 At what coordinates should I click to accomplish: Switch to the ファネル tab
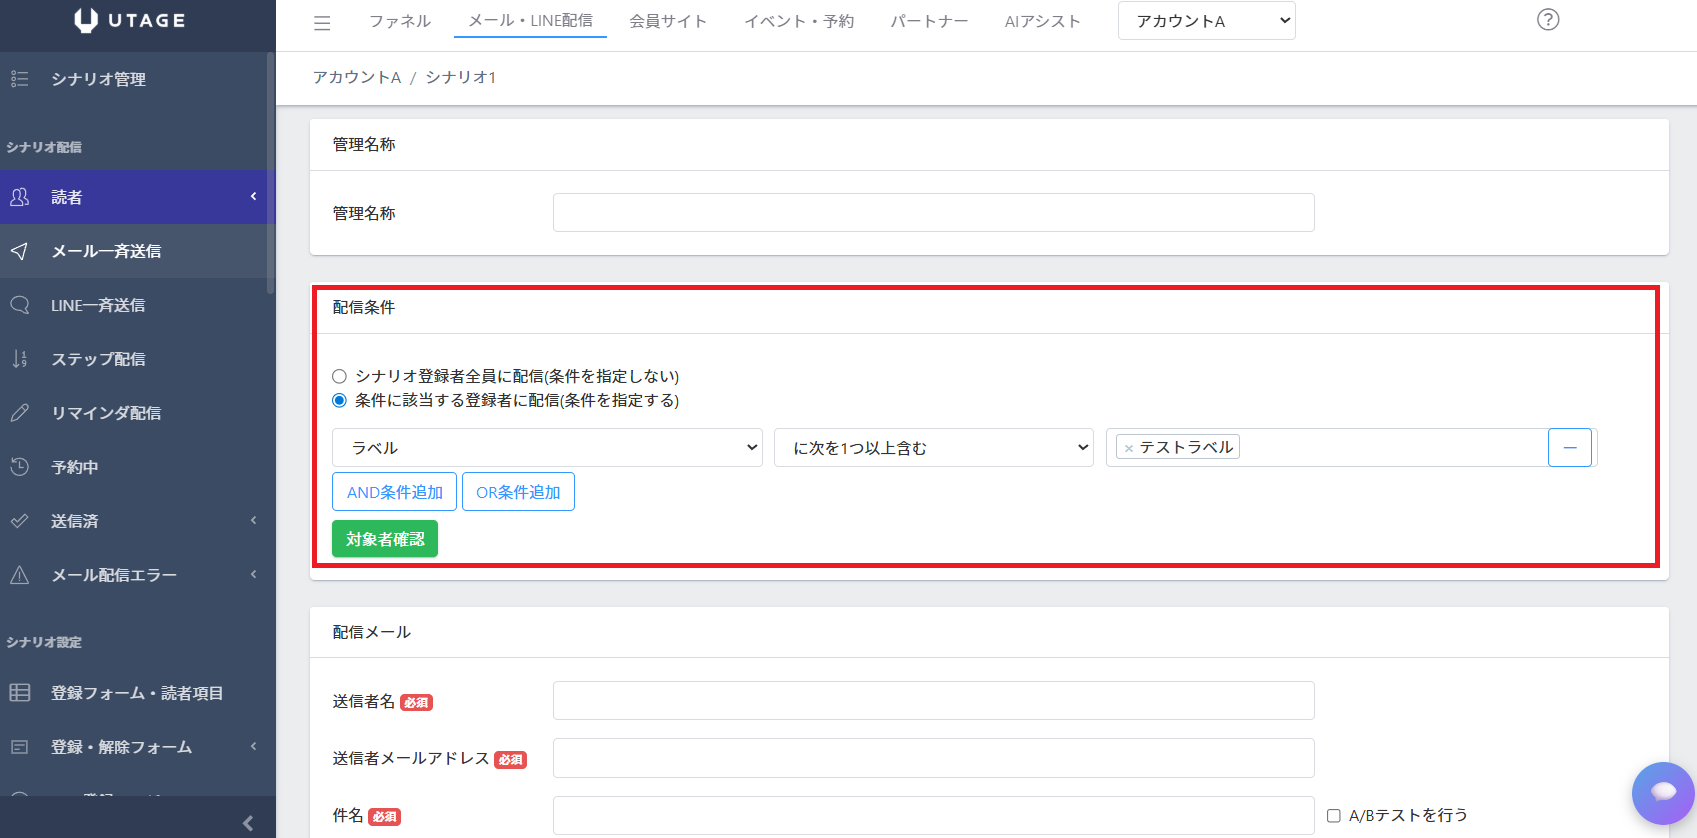coord(400,21)
